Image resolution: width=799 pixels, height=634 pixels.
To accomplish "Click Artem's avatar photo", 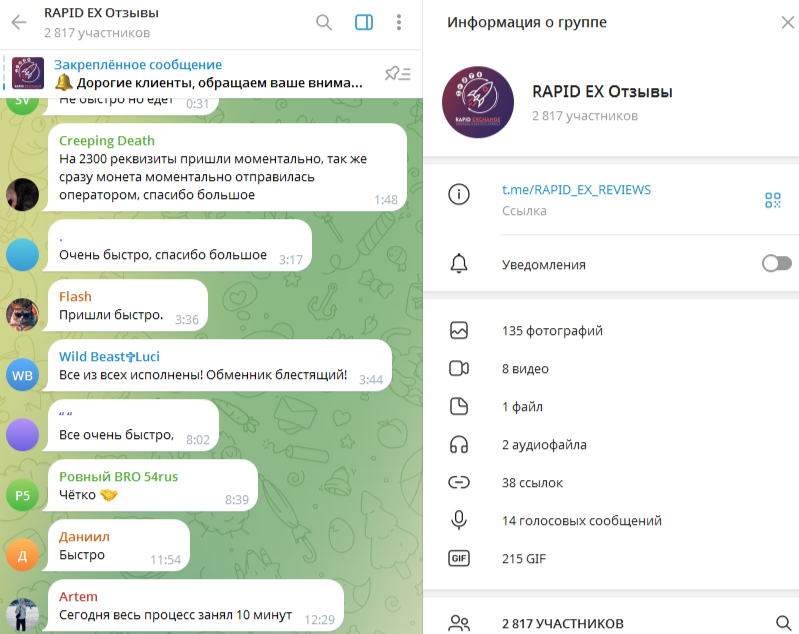I will point(22,615).
